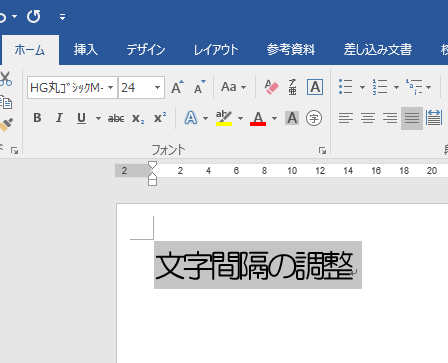Image resolution: width=448 pixels, height=363 pixels.
Task: Toggle Subscript formatting
Action: (x=138, y=118)
